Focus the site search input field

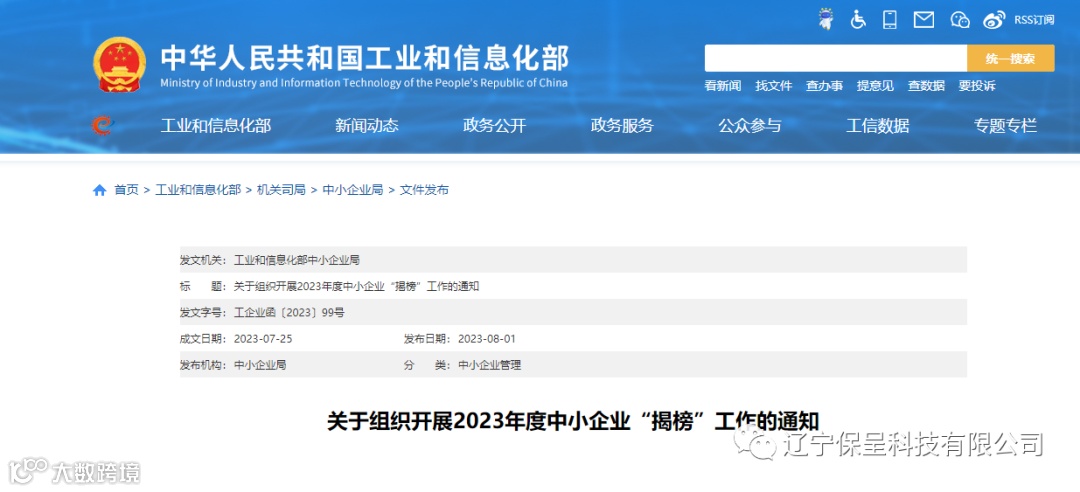pyautogui.click(x=835, y=59)
